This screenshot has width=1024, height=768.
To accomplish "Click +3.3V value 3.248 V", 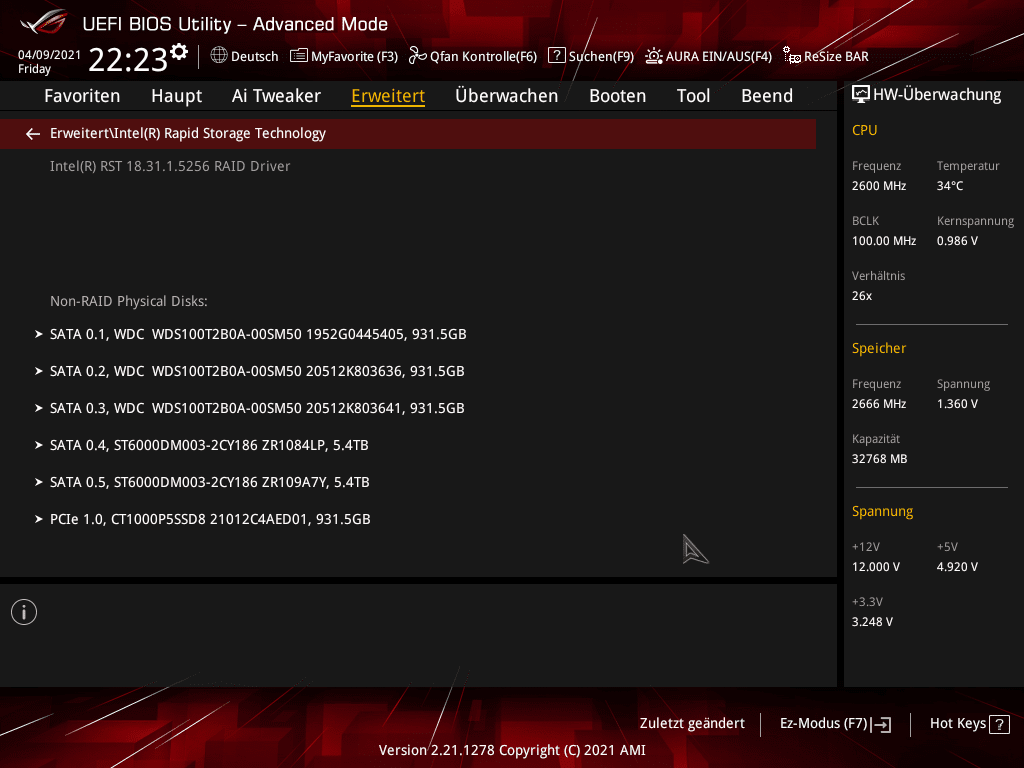I will coord(872,622).
